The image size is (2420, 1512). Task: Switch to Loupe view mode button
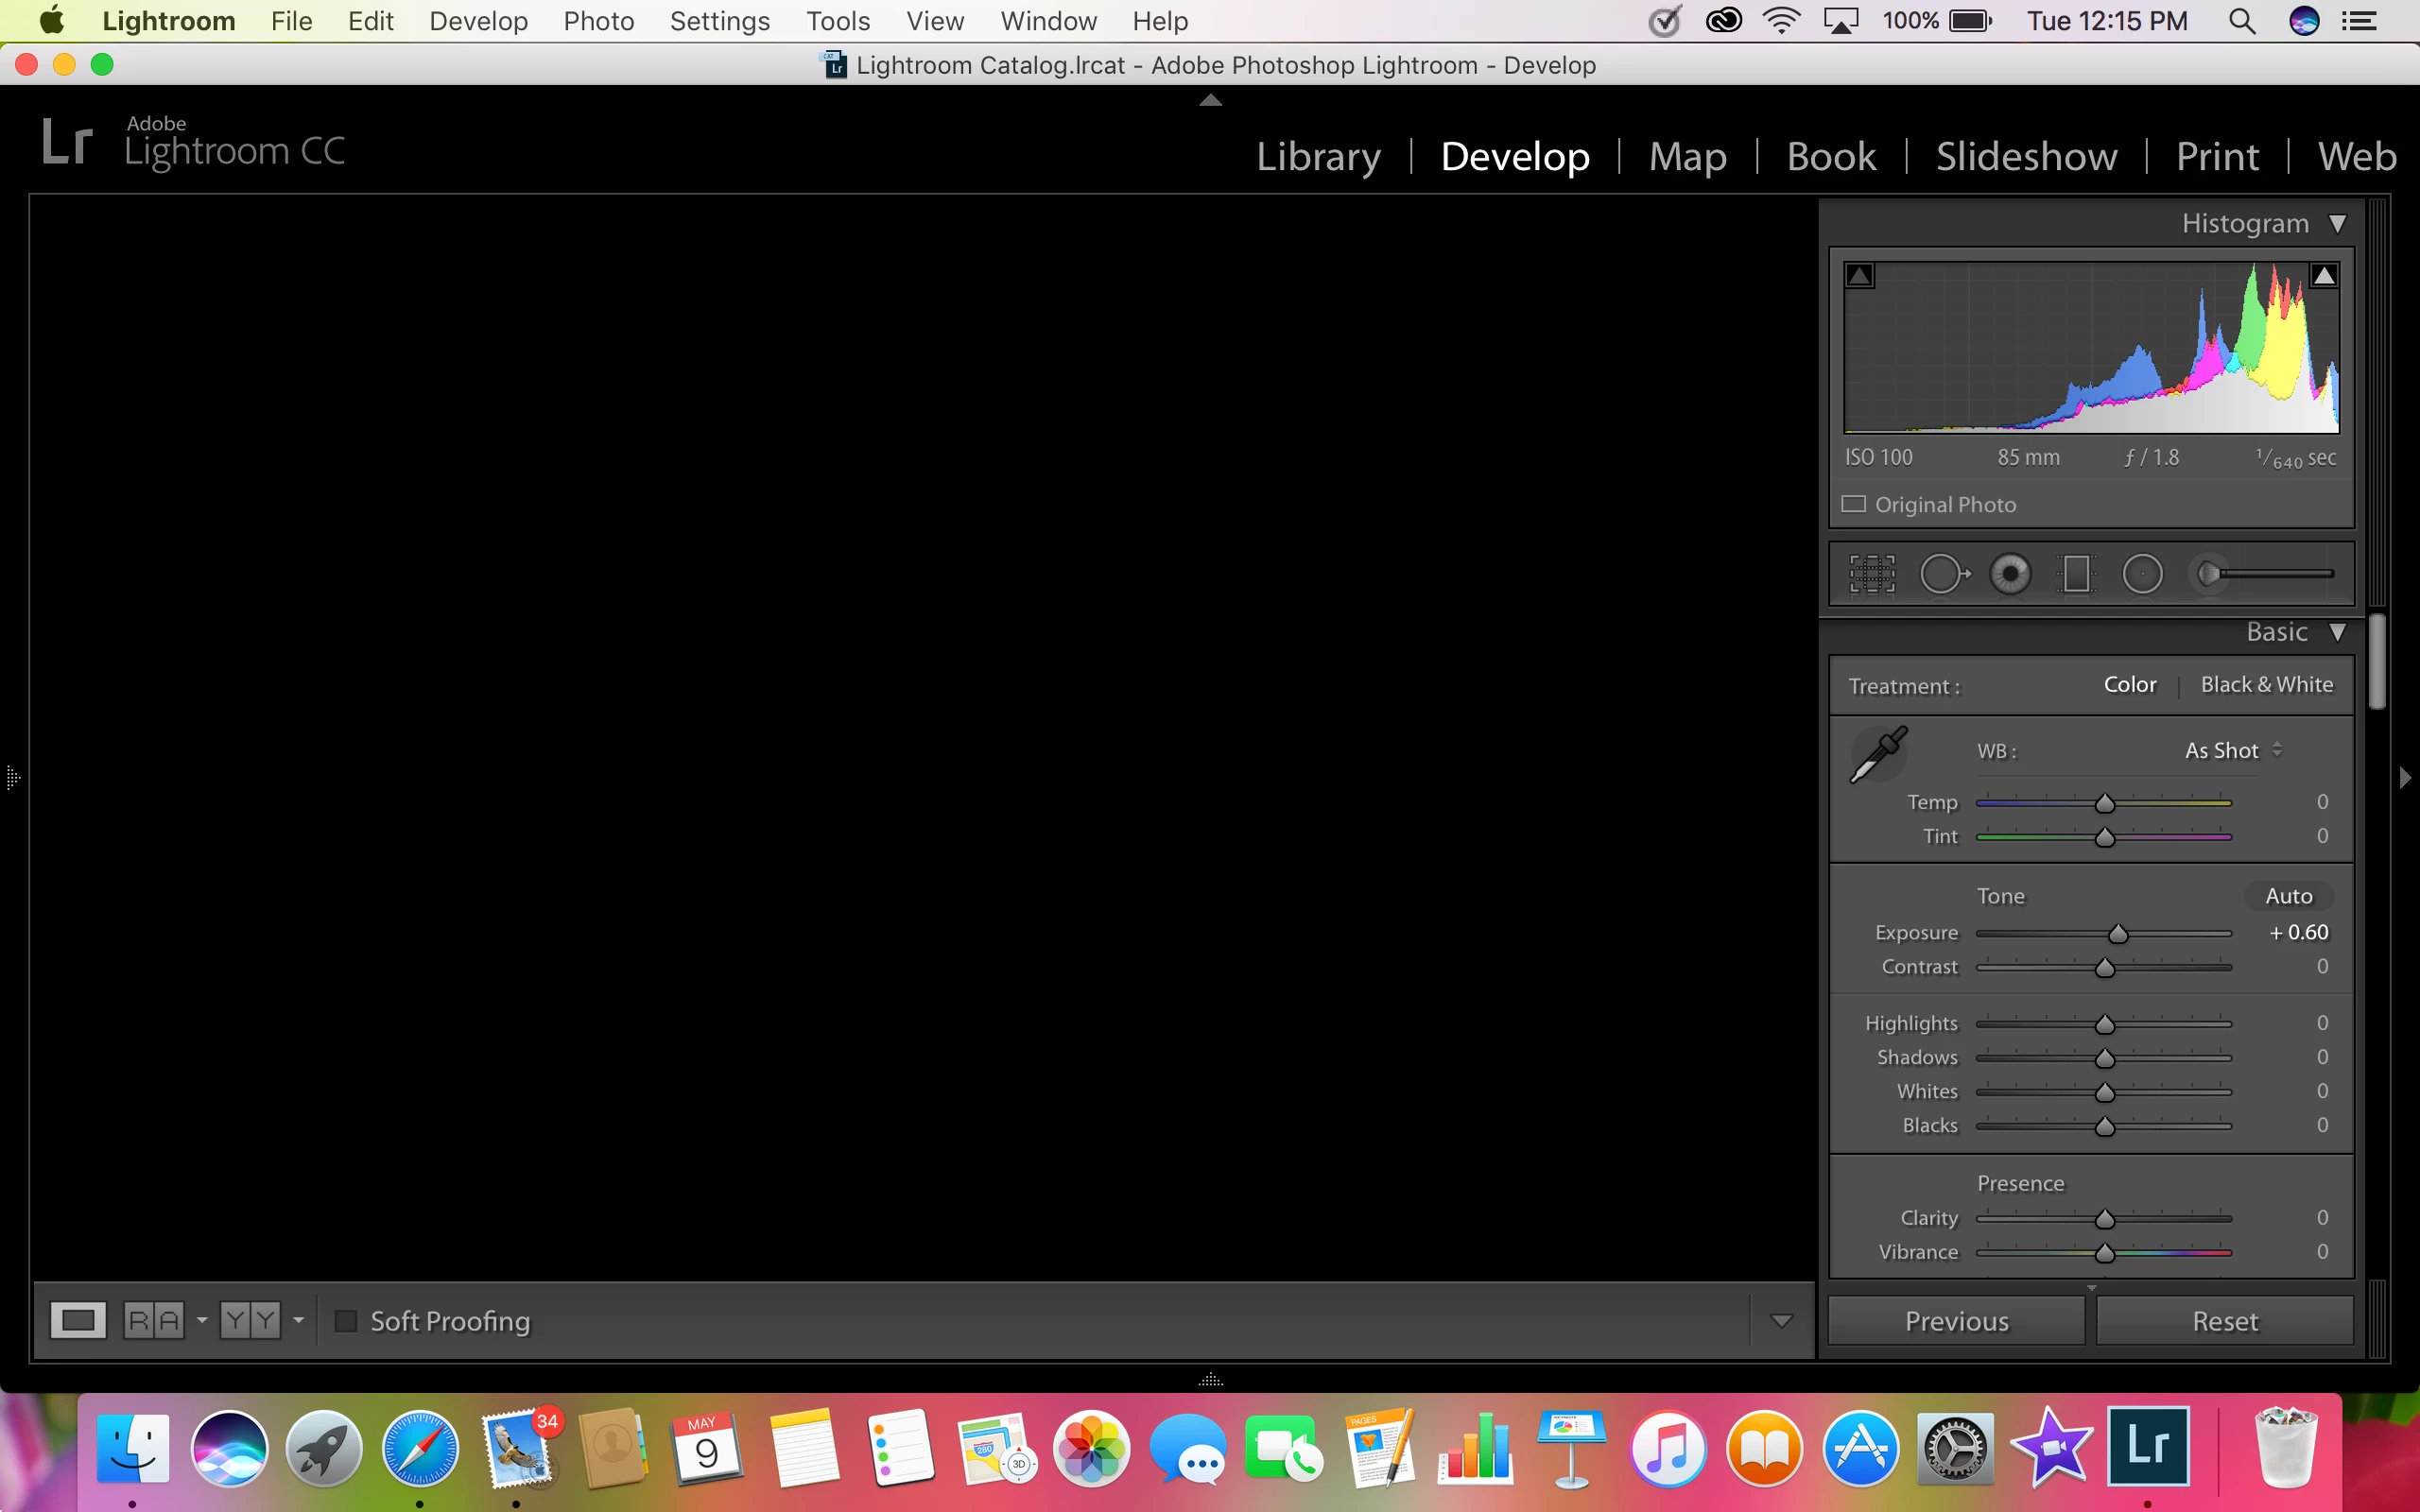click(x=78, y=1320)
